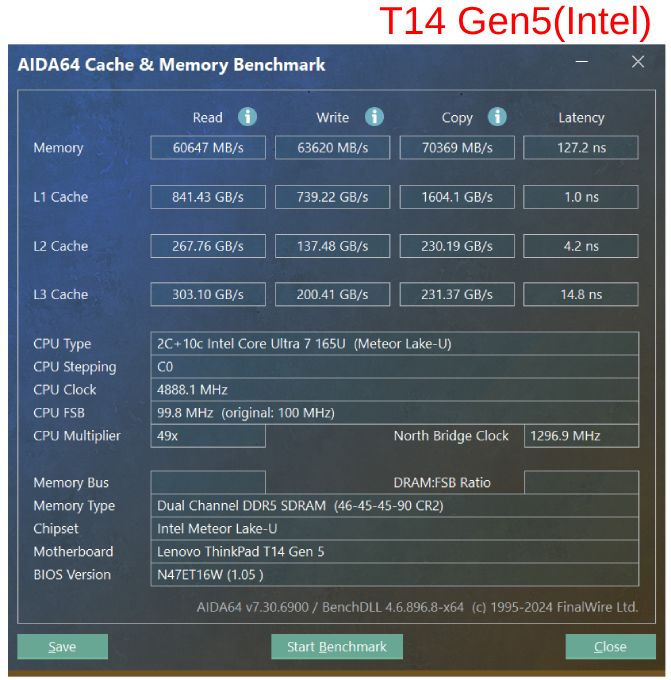
Task: Select L1 Cache copy 1604.1 GB/s
Action: (x=457, y=197)
